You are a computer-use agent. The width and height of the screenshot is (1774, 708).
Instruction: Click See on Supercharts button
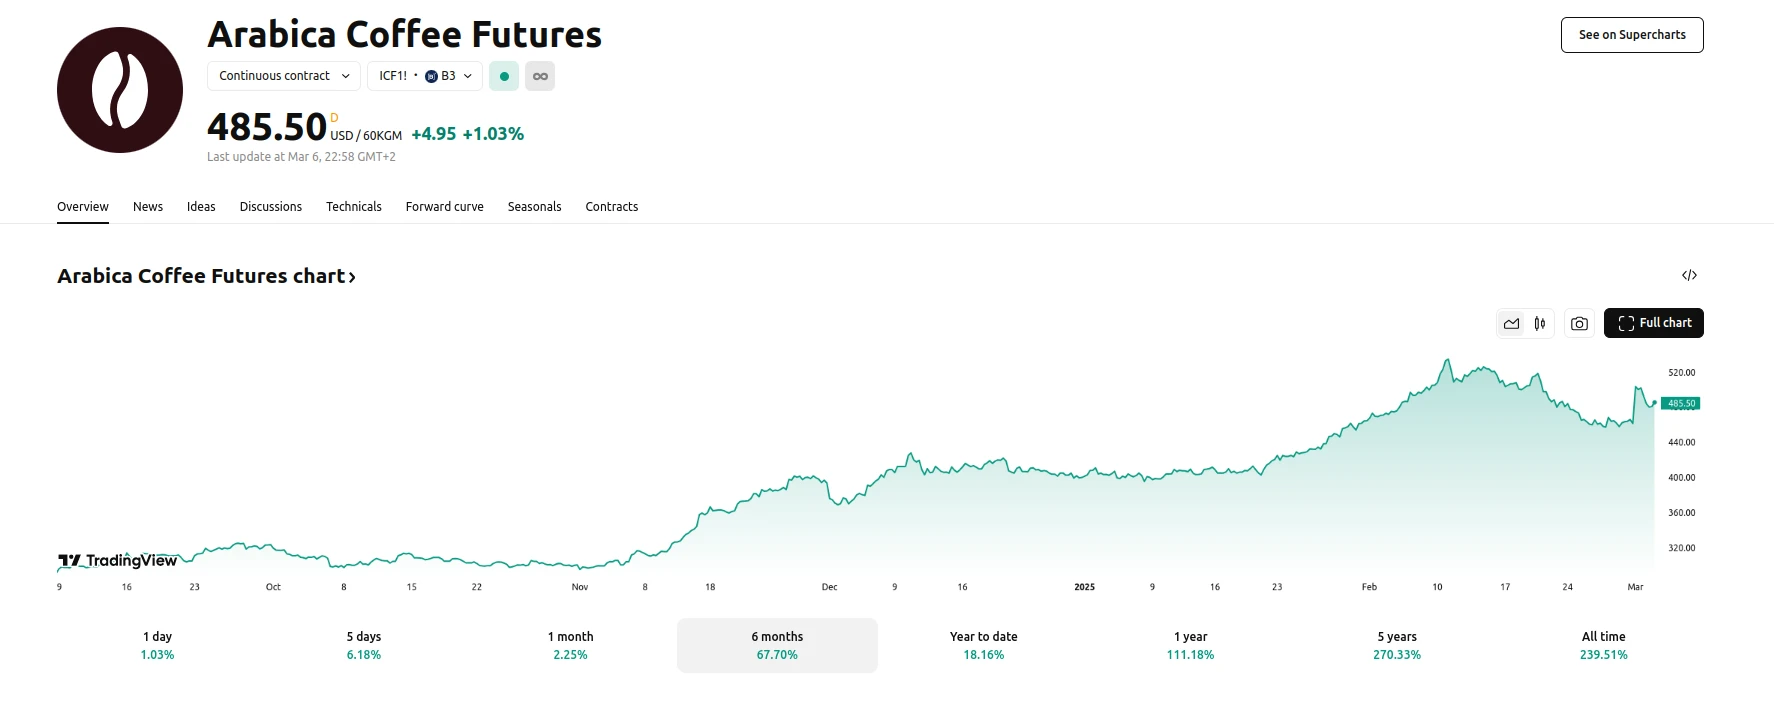click(1631, 35)
